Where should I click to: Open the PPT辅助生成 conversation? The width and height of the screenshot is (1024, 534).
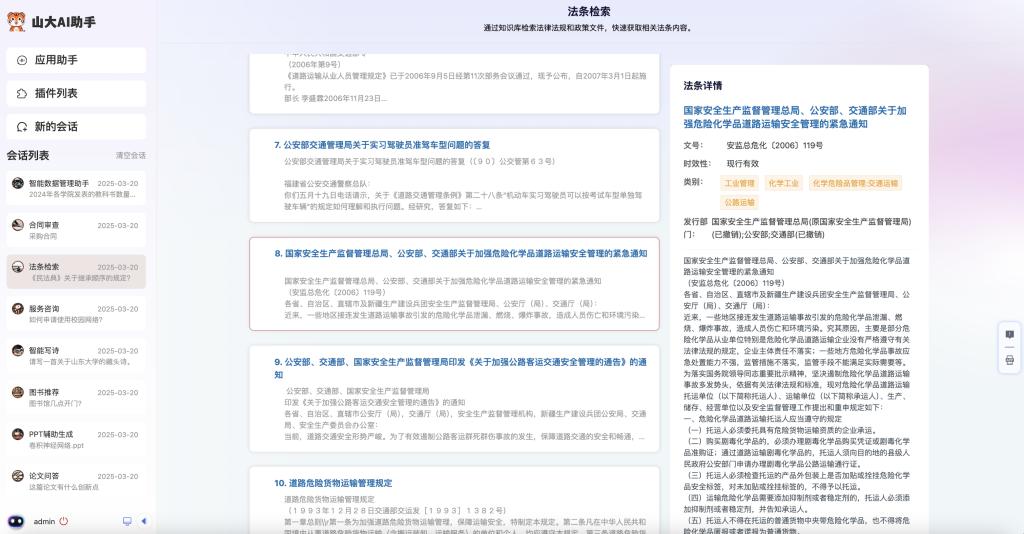(x=76, y=439)
